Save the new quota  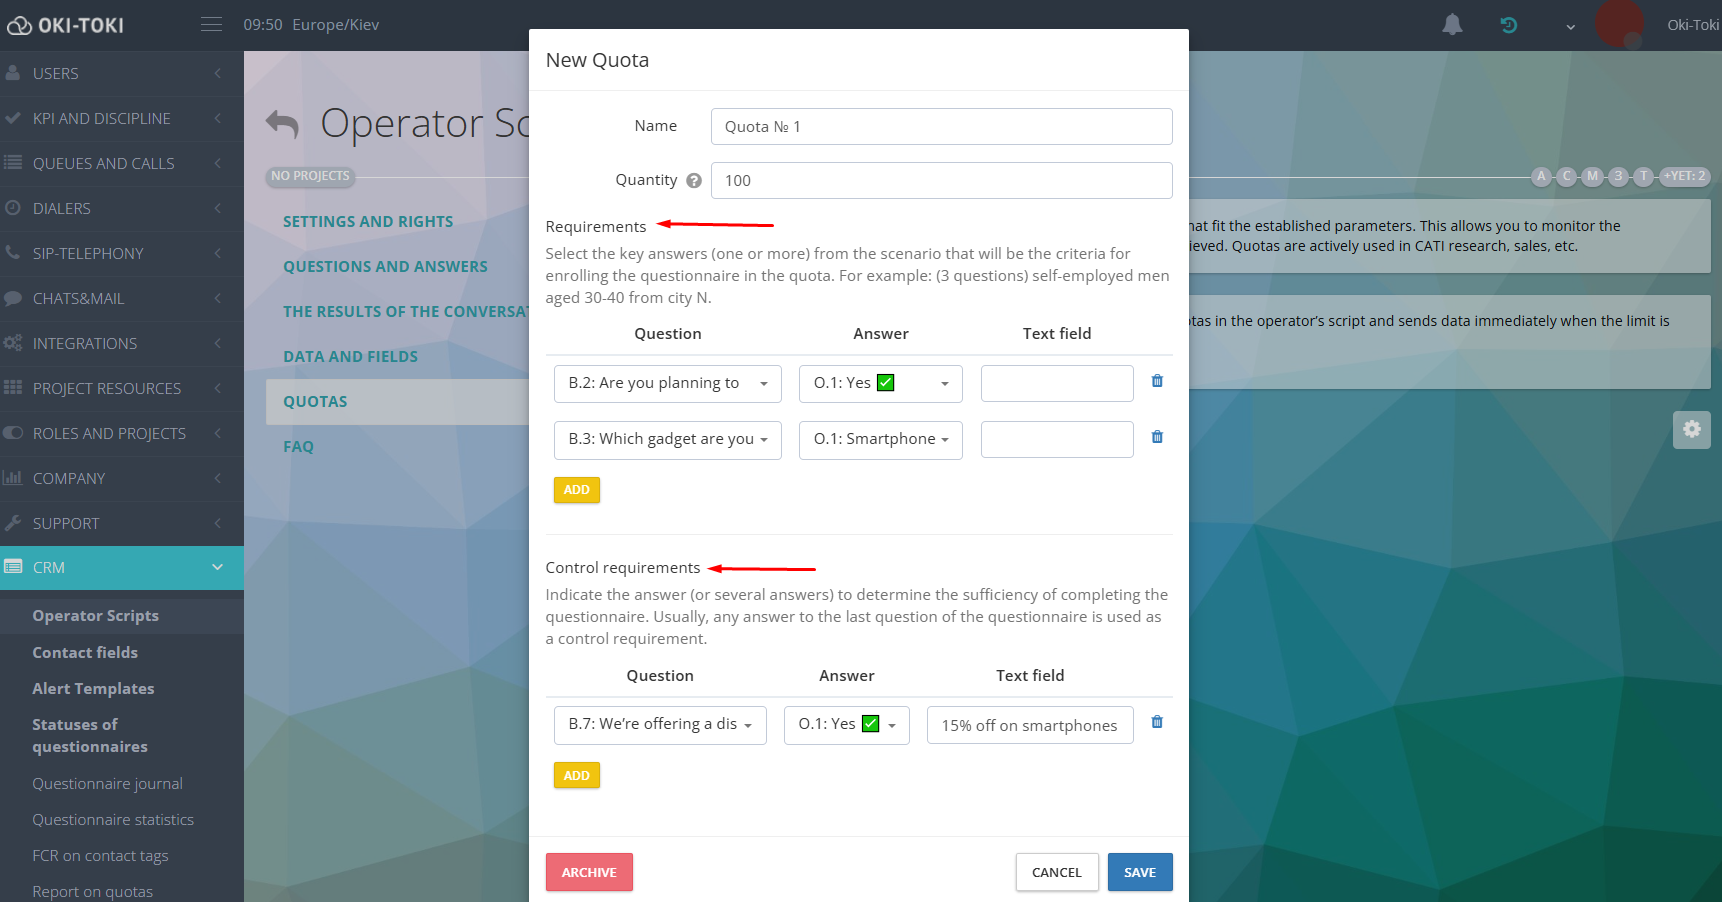pyautogui.click(x=1139, y=872)
